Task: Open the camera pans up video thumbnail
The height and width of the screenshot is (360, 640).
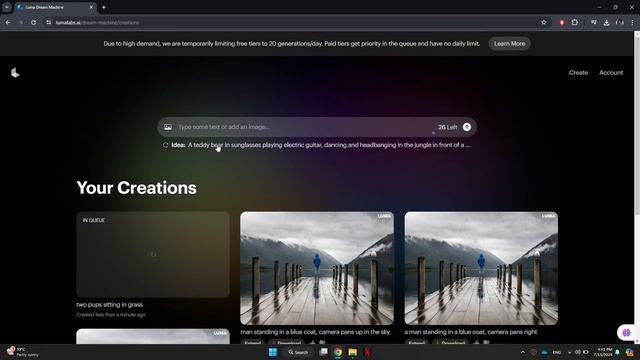Action: (x=317, y=268)
